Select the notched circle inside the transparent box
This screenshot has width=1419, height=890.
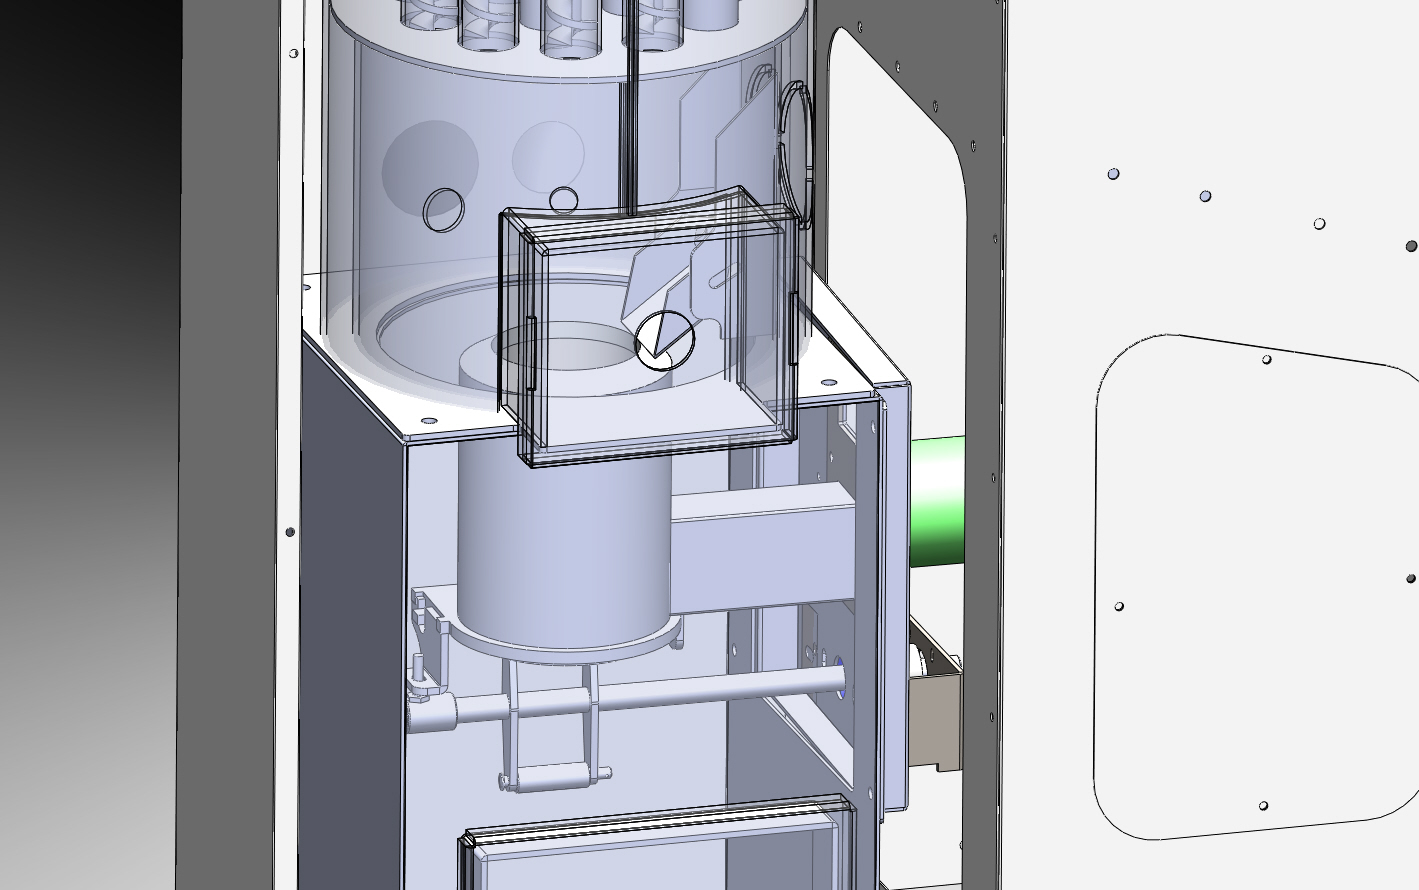(x=665, y=339)
